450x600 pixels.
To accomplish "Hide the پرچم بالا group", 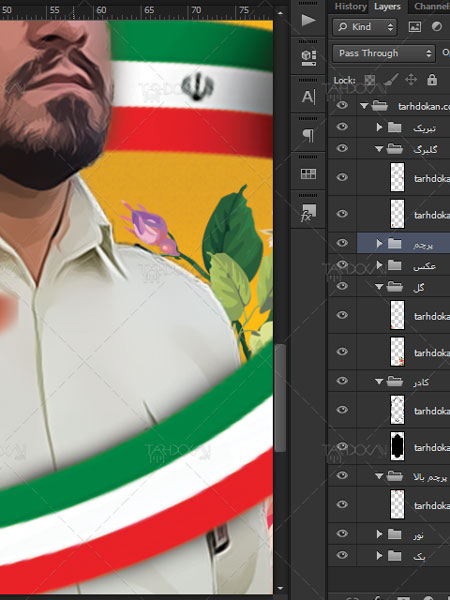I will point(342,475).
